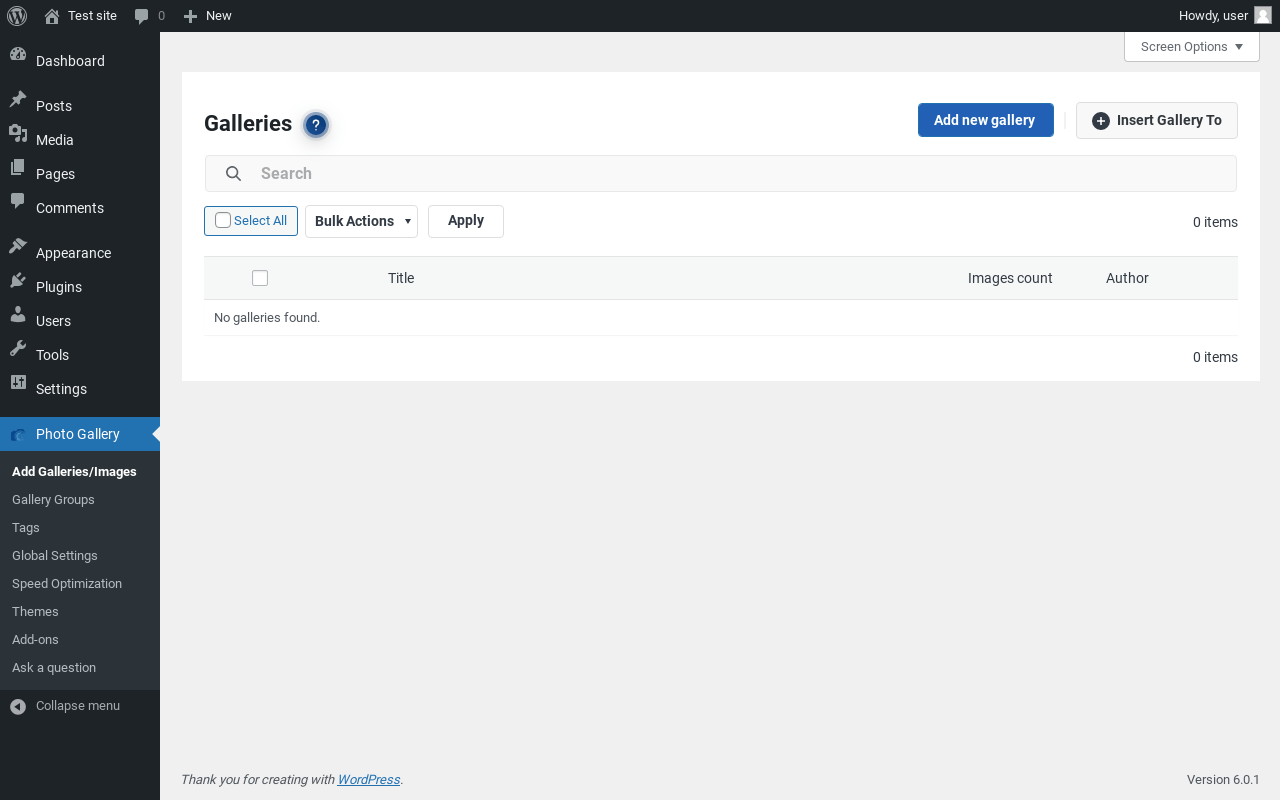Click the Dashboard gauge icon
The width and height of the screenshot is (1280, 800).
18,60
